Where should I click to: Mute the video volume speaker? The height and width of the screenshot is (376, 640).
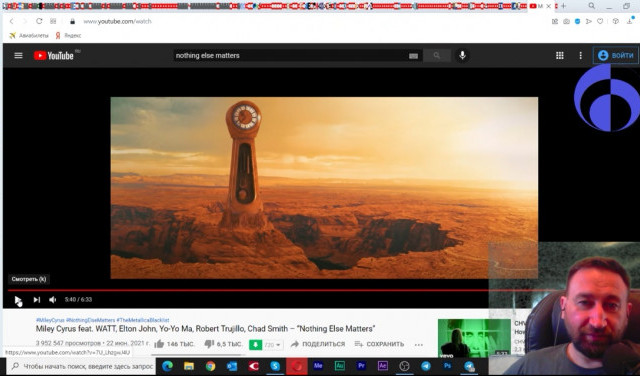click(53, 300)
